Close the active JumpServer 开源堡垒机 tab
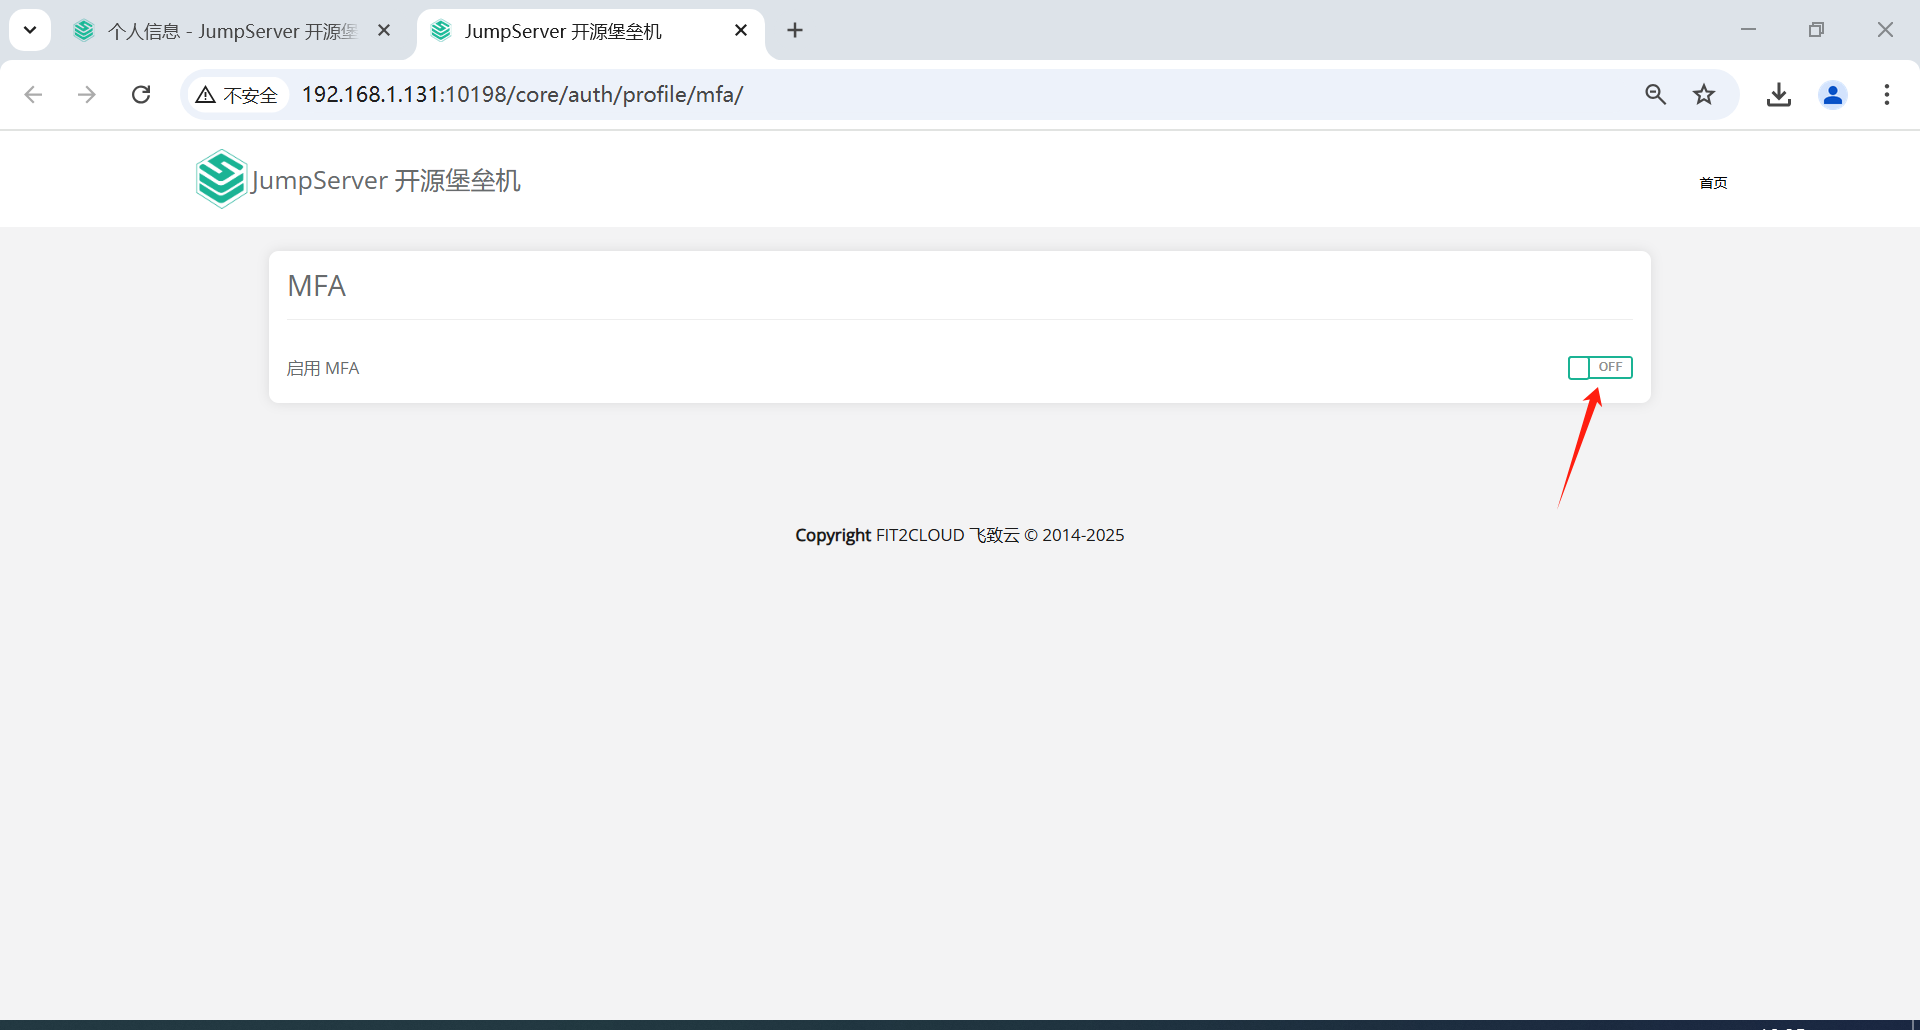Screen dimensions: 1920x1030 741,31
